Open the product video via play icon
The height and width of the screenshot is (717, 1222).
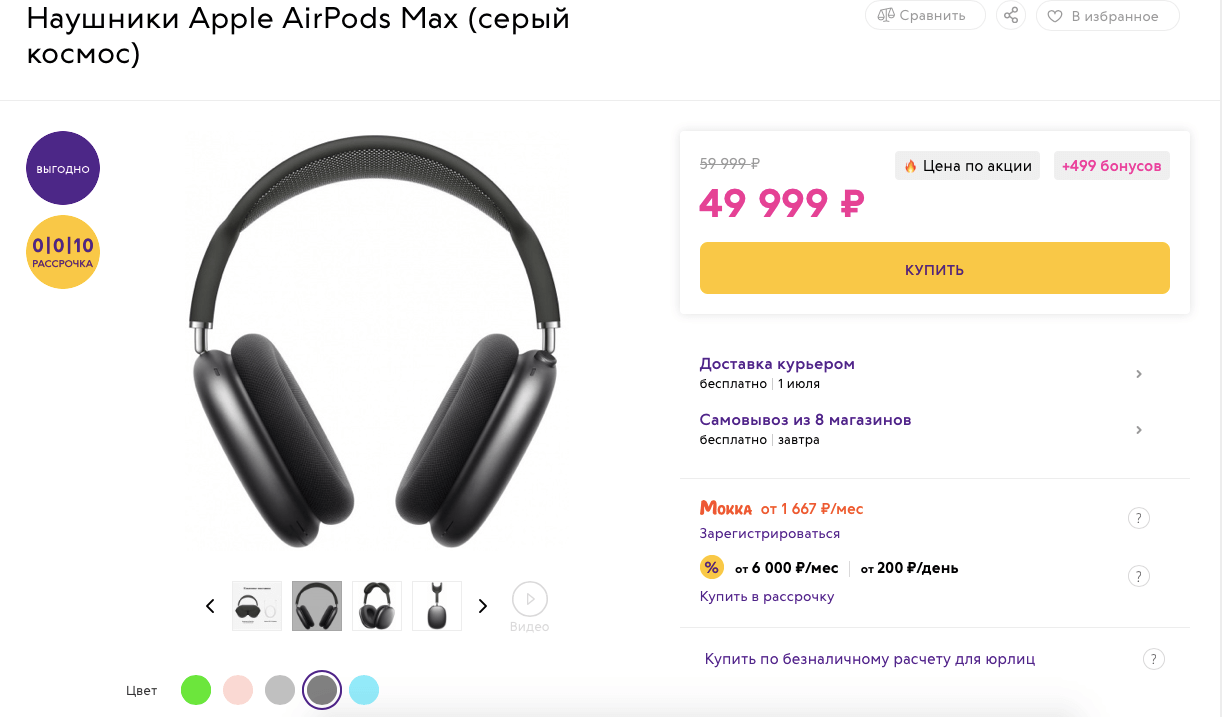click(x=529, y=600)
